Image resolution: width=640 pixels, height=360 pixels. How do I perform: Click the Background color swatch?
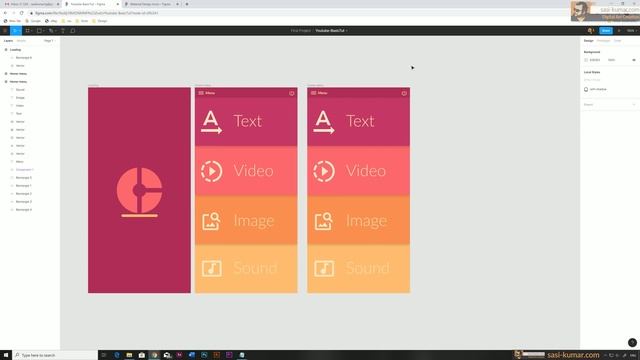tap(586, 60)
